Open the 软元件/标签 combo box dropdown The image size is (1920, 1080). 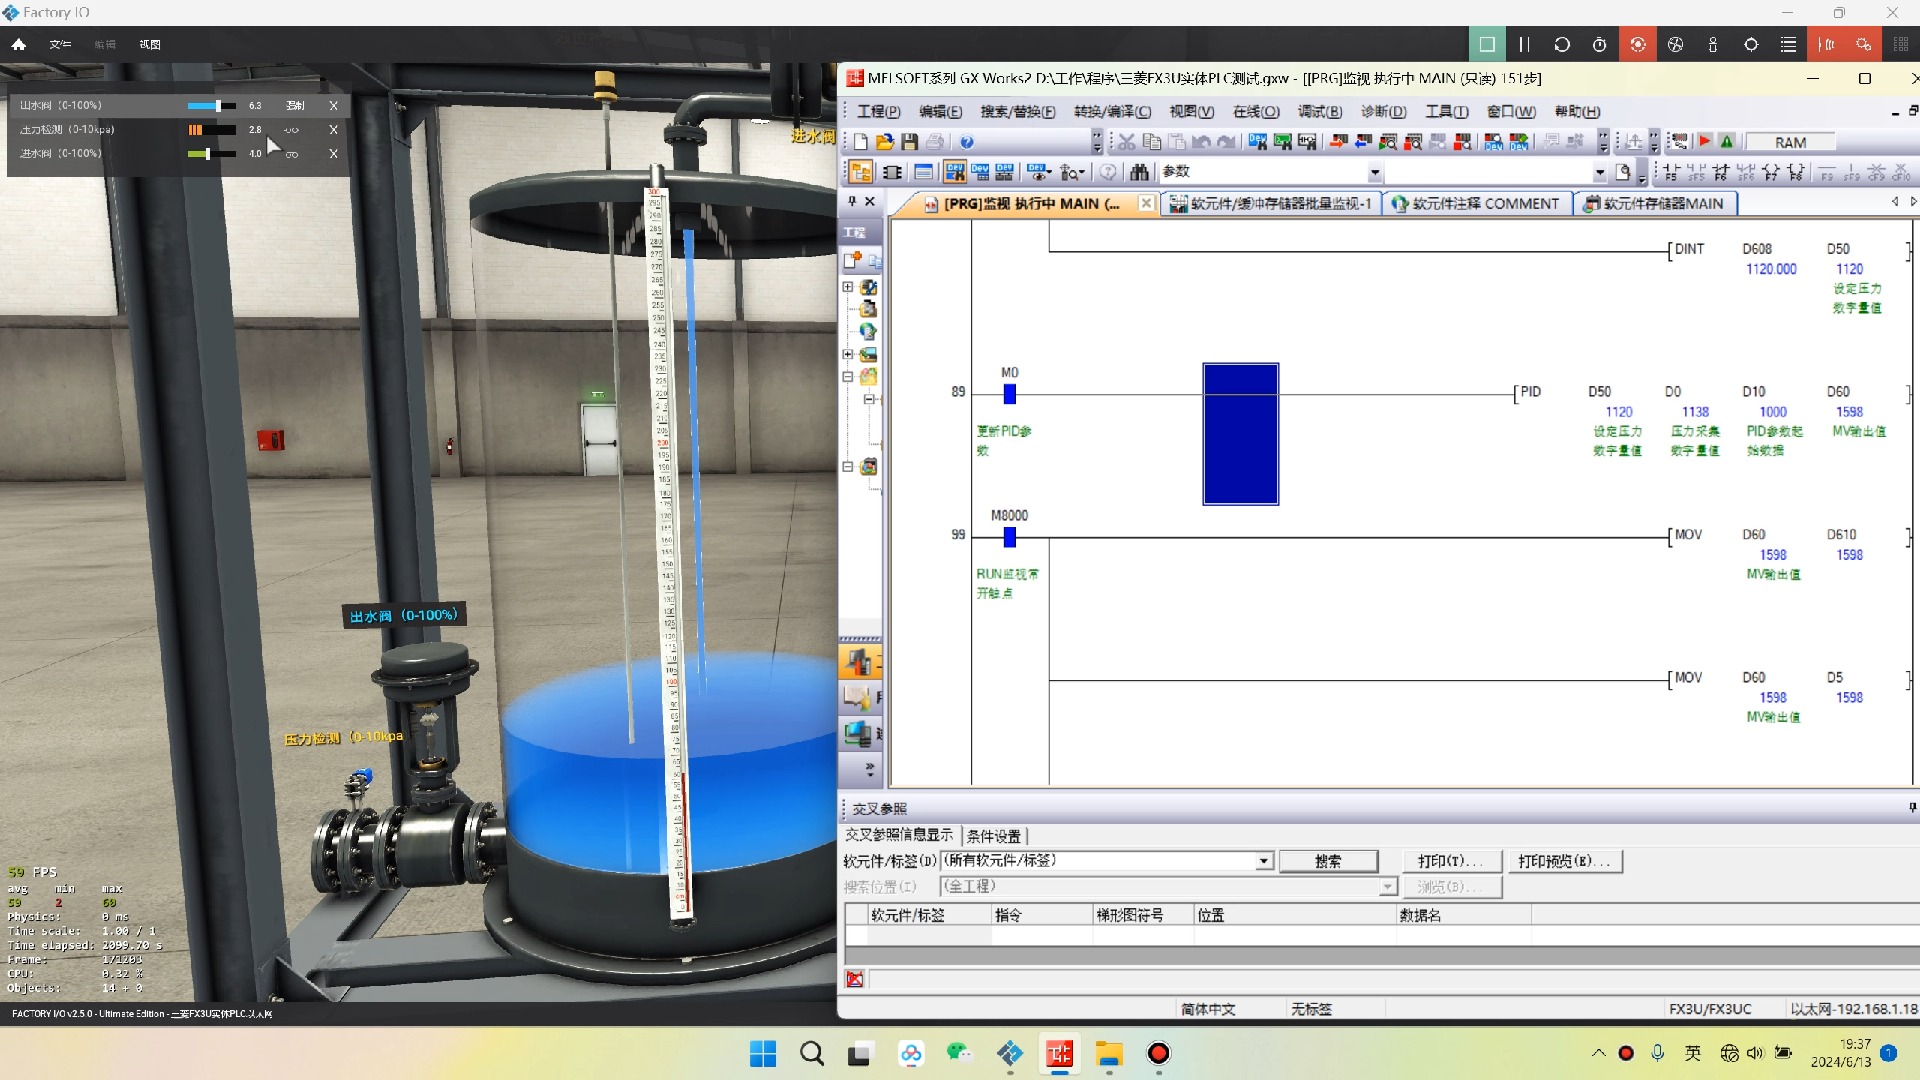[x=1264, y=861]
